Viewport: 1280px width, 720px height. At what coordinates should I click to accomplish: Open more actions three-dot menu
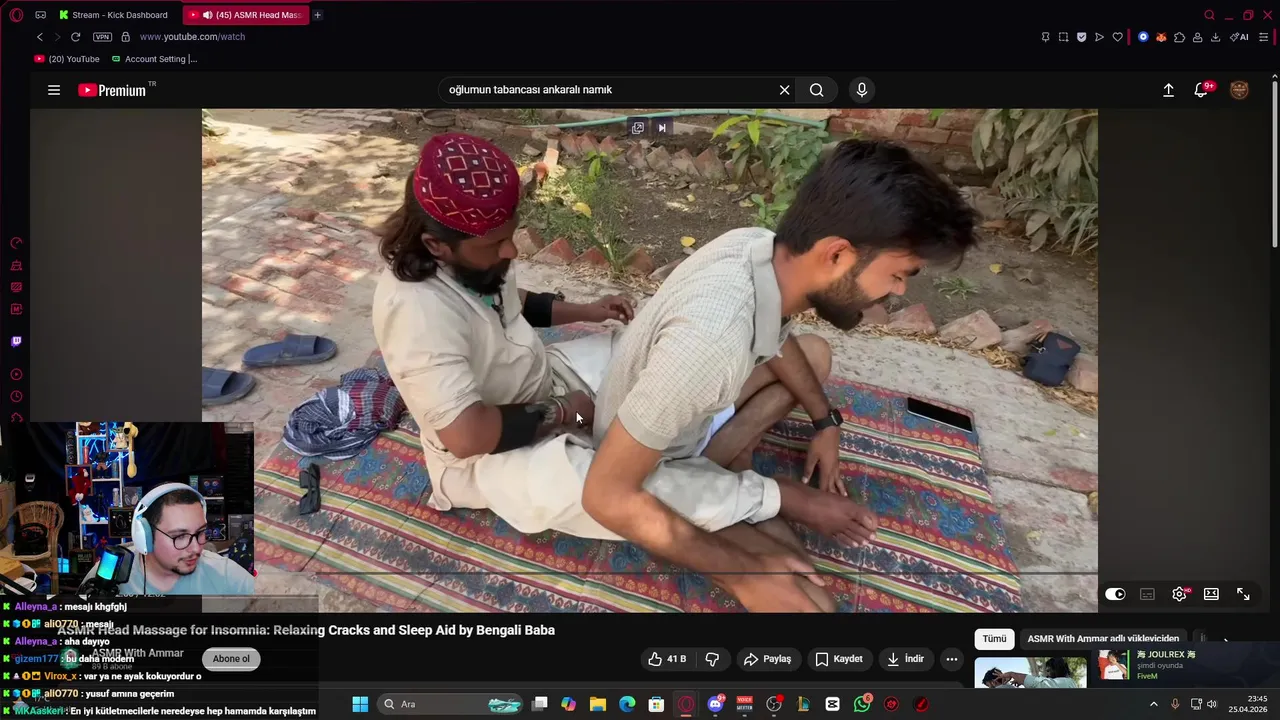(952, 659)
